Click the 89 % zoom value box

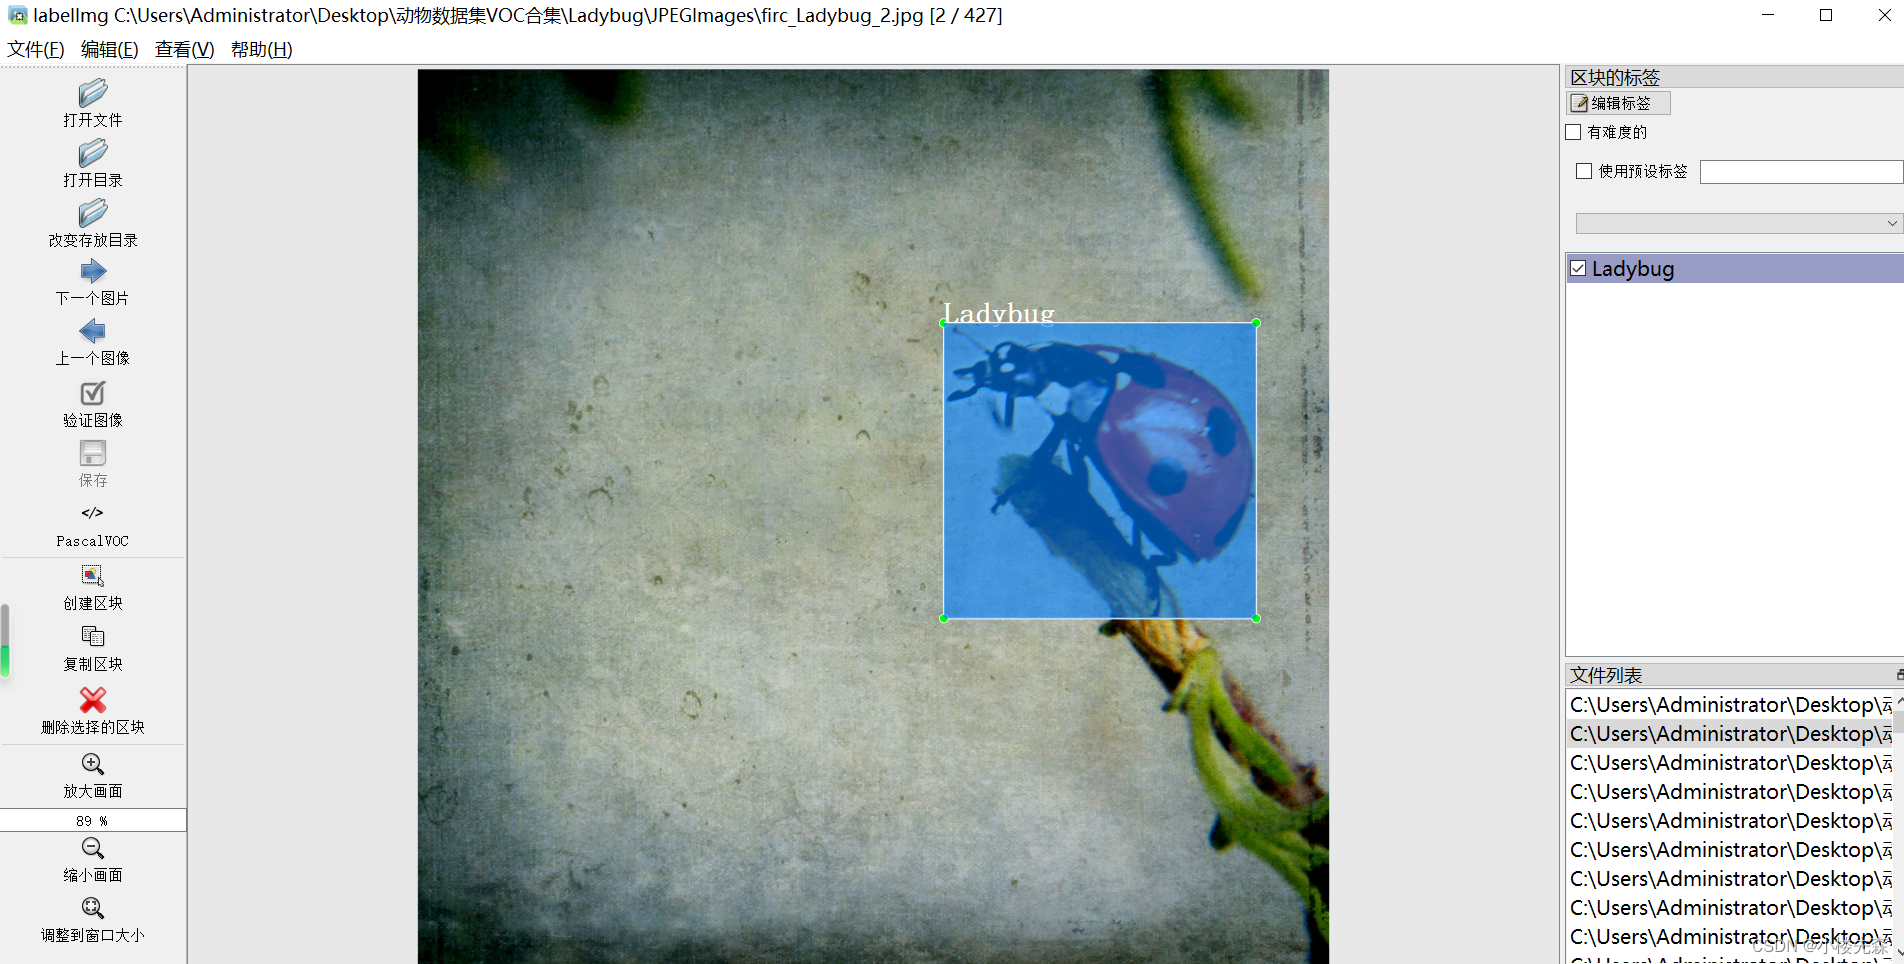coord(93,820)
